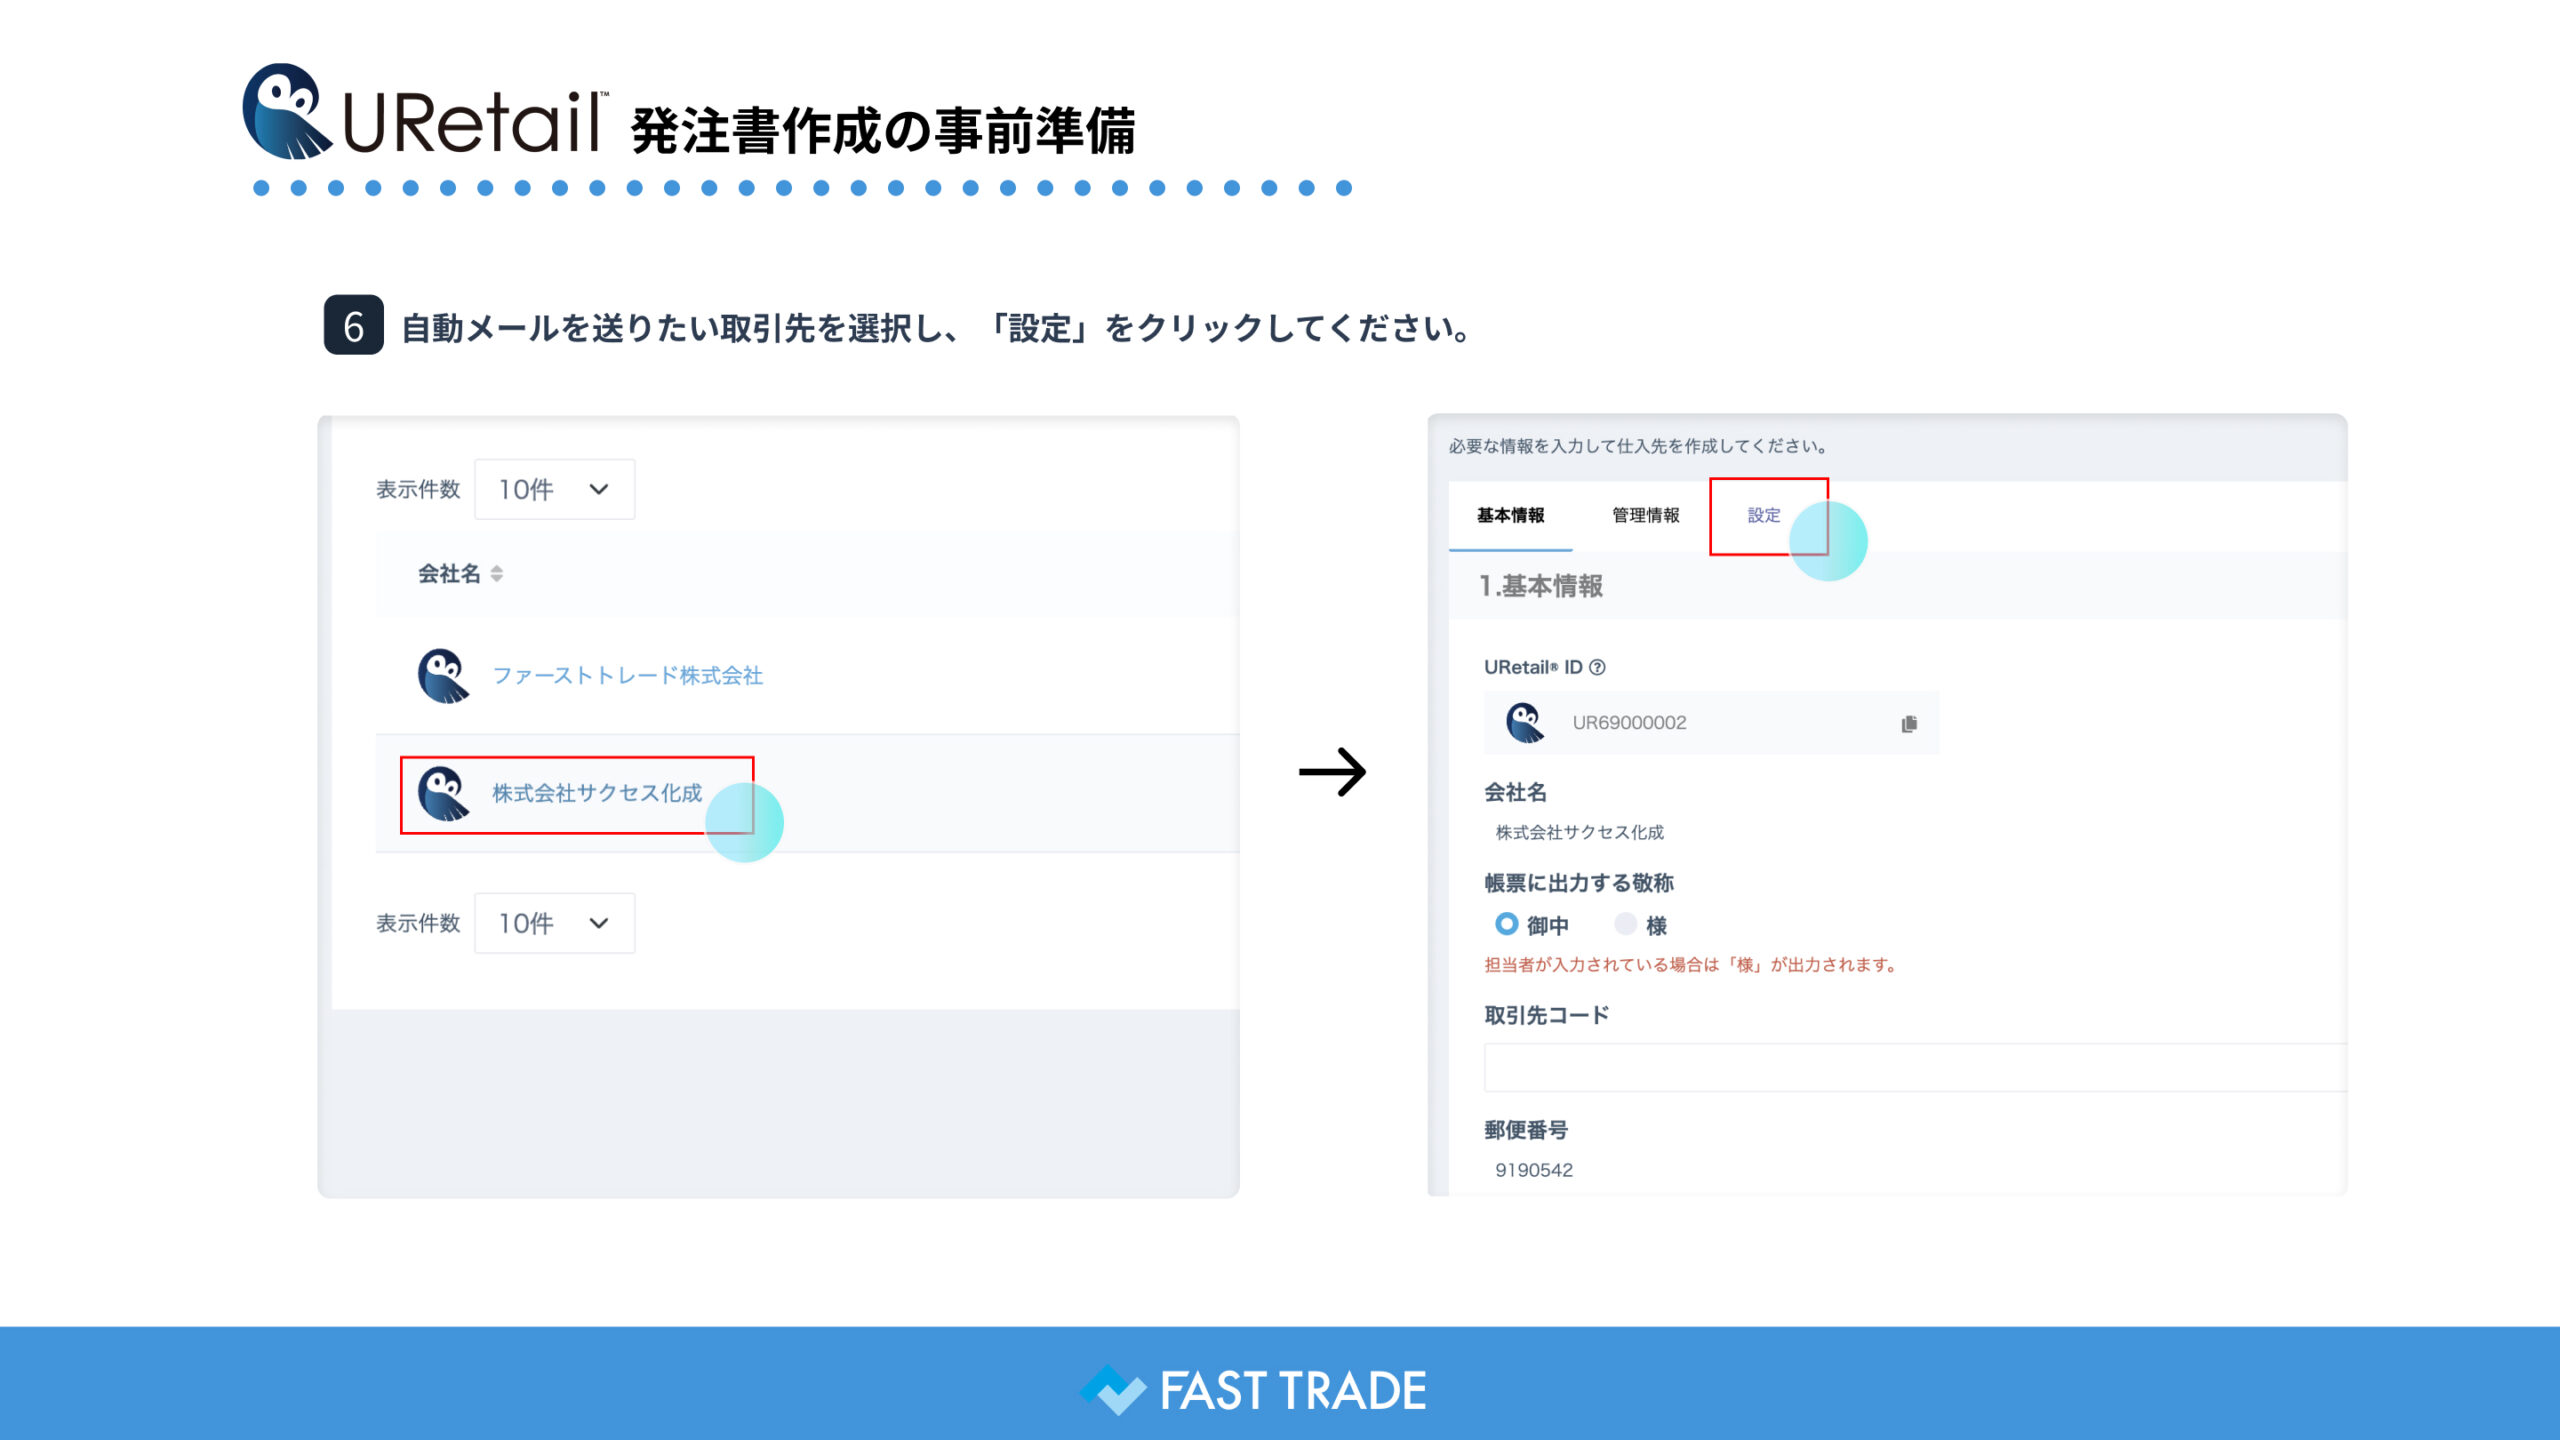Click the penguin icon for 株式会社サクセス化成
This screenshot has width=2560, height=1440.
(x=443, y=794)
